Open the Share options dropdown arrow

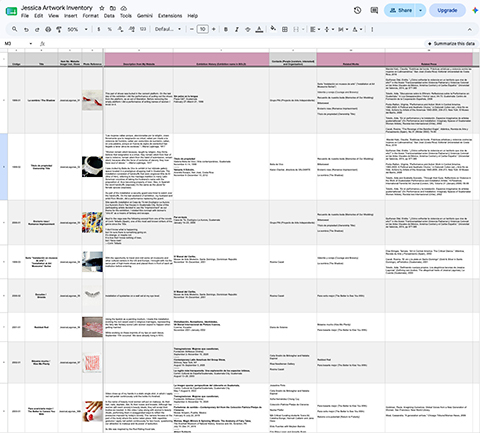pyautogui.click(x=420, y=10)
